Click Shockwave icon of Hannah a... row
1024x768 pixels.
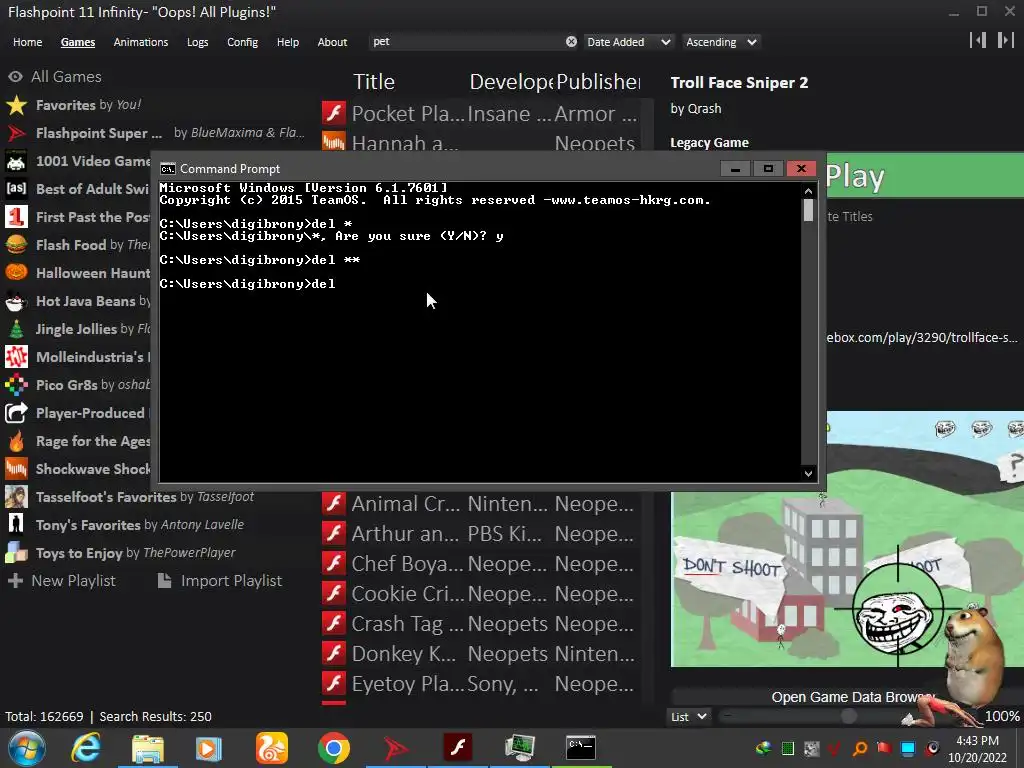coord(334,142)
